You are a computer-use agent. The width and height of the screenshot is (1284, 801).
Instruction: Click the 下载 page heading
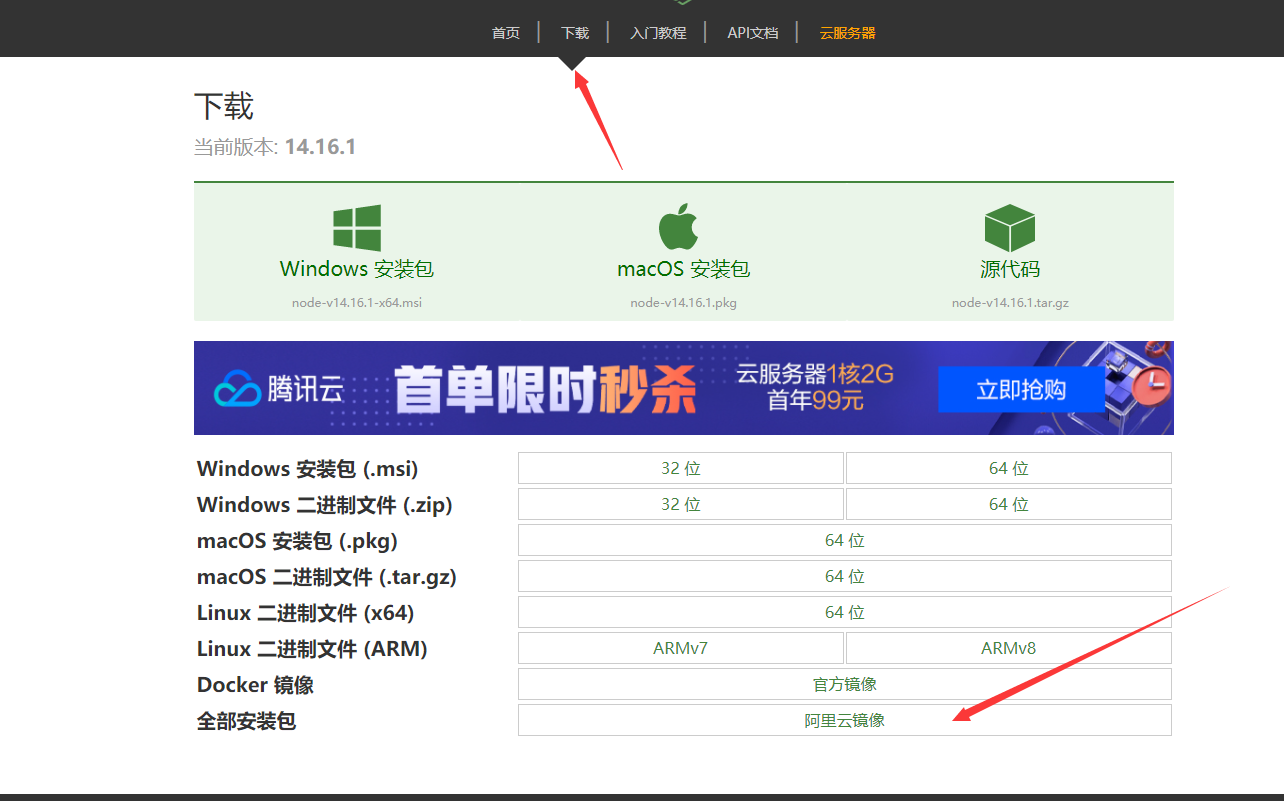tap(224, 106)
